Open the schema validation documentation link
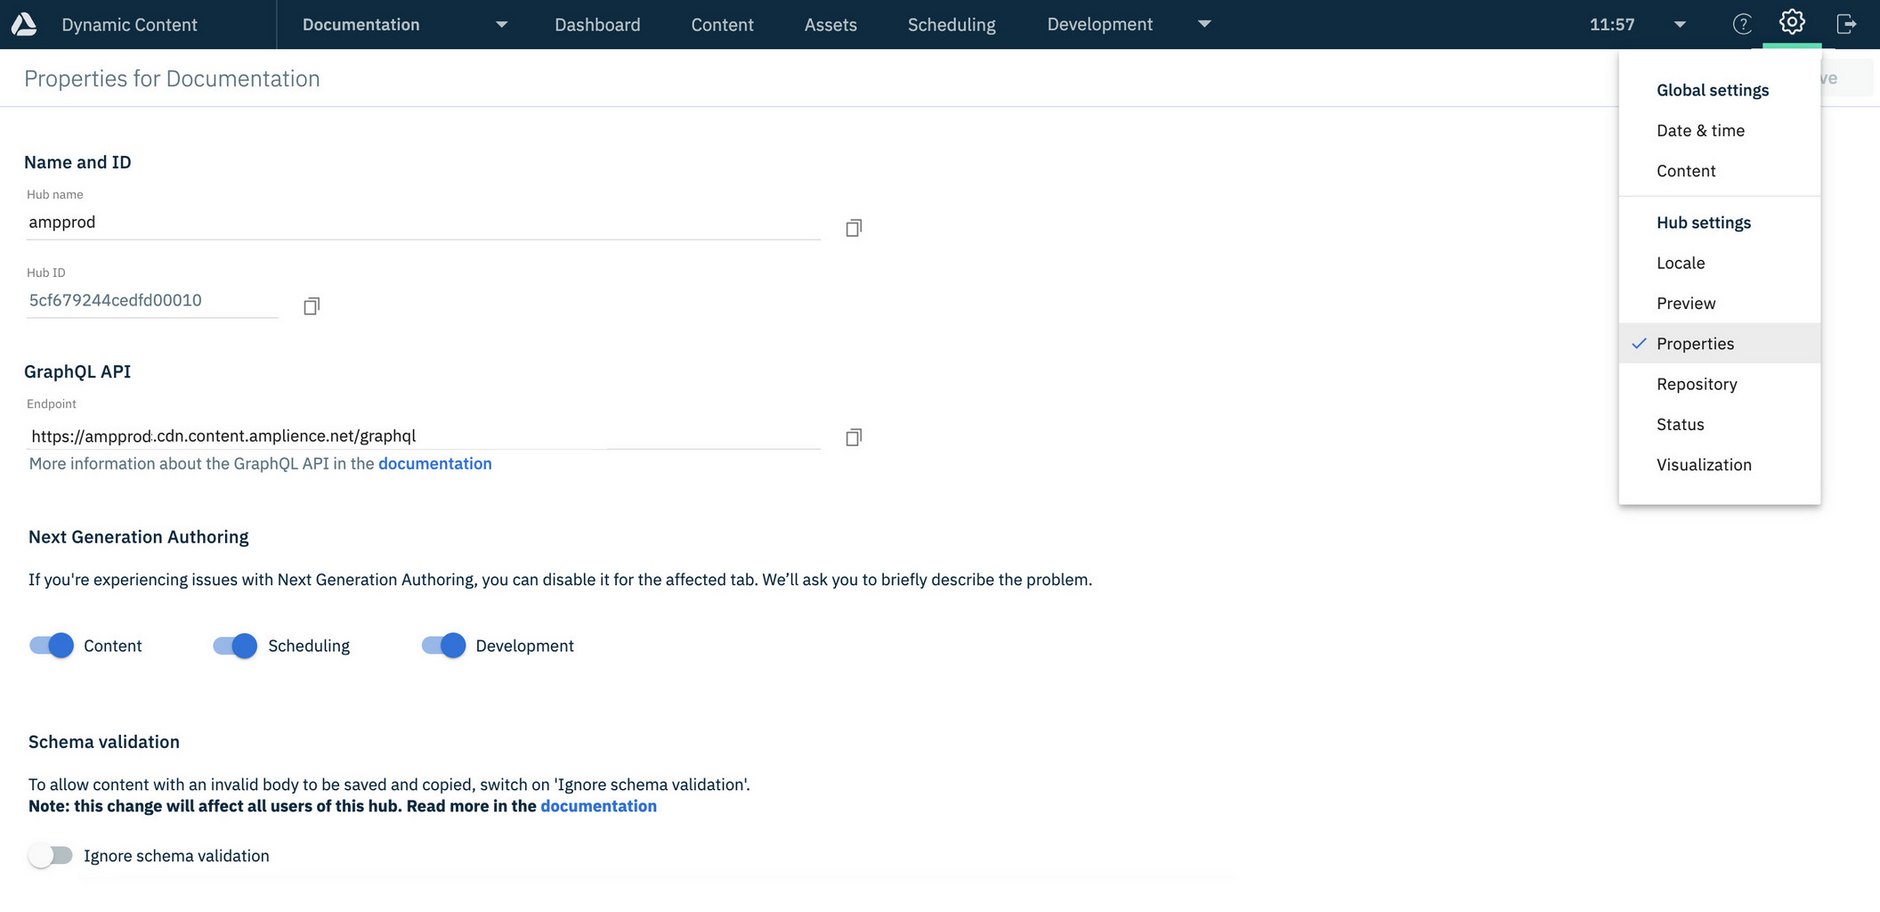Screen dimensions: 1880x912 click(598, 805)
